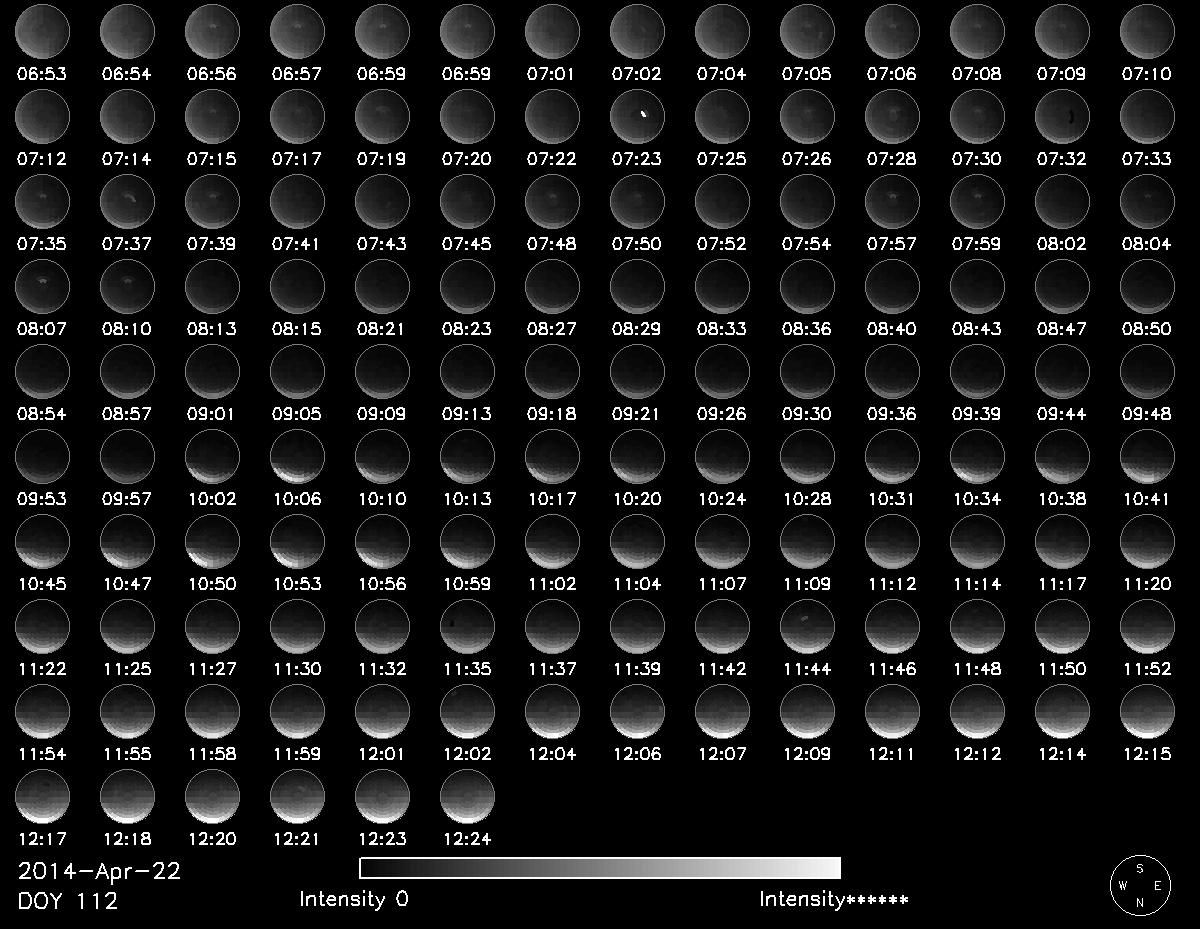
Task: Open the 06:53 disk image
Action: [x=42, y=31]
